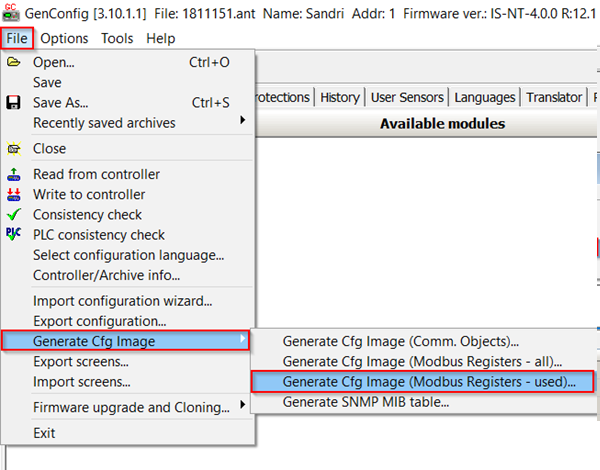This screenshot has height=470, width=600.
Task: Click the Open folder icon
Action: click(x=13, y=62)
